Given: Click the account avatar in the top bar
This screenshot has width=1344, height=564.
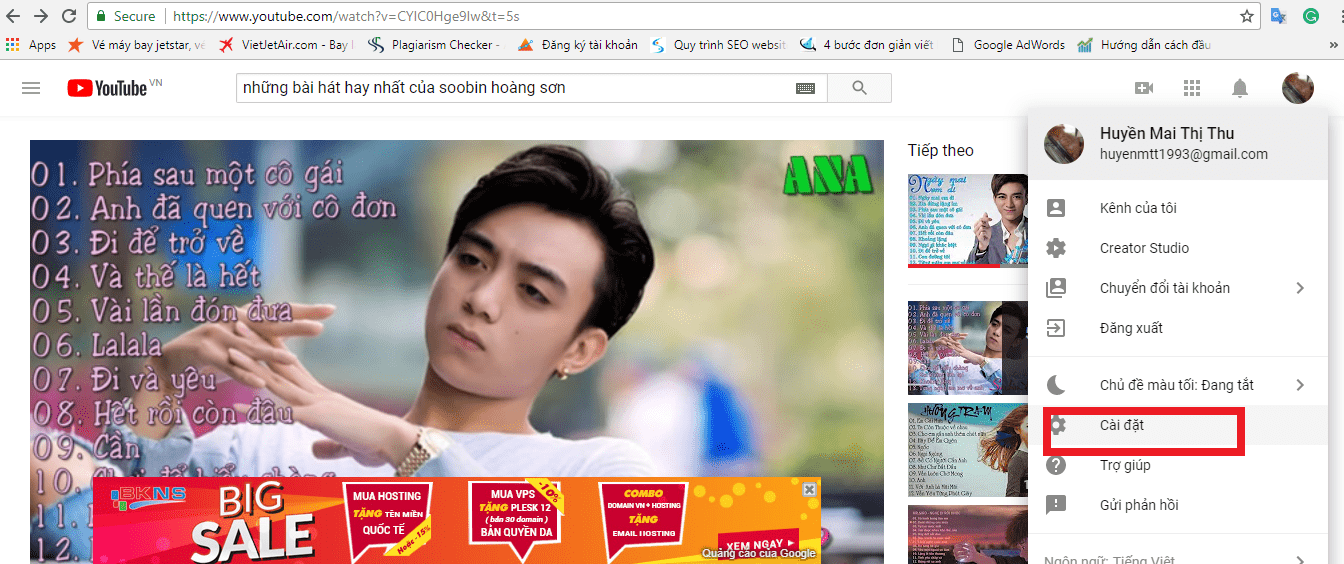Looking at the screenshot, I should 1297,88.
